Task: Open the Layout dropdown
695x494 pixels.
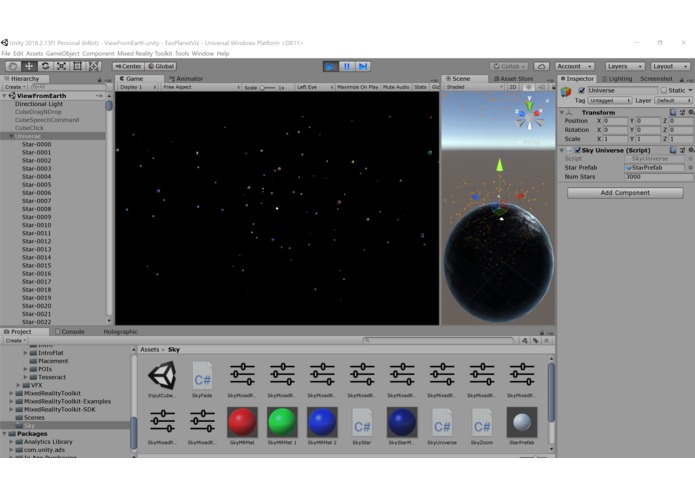Action: [670, 66]
